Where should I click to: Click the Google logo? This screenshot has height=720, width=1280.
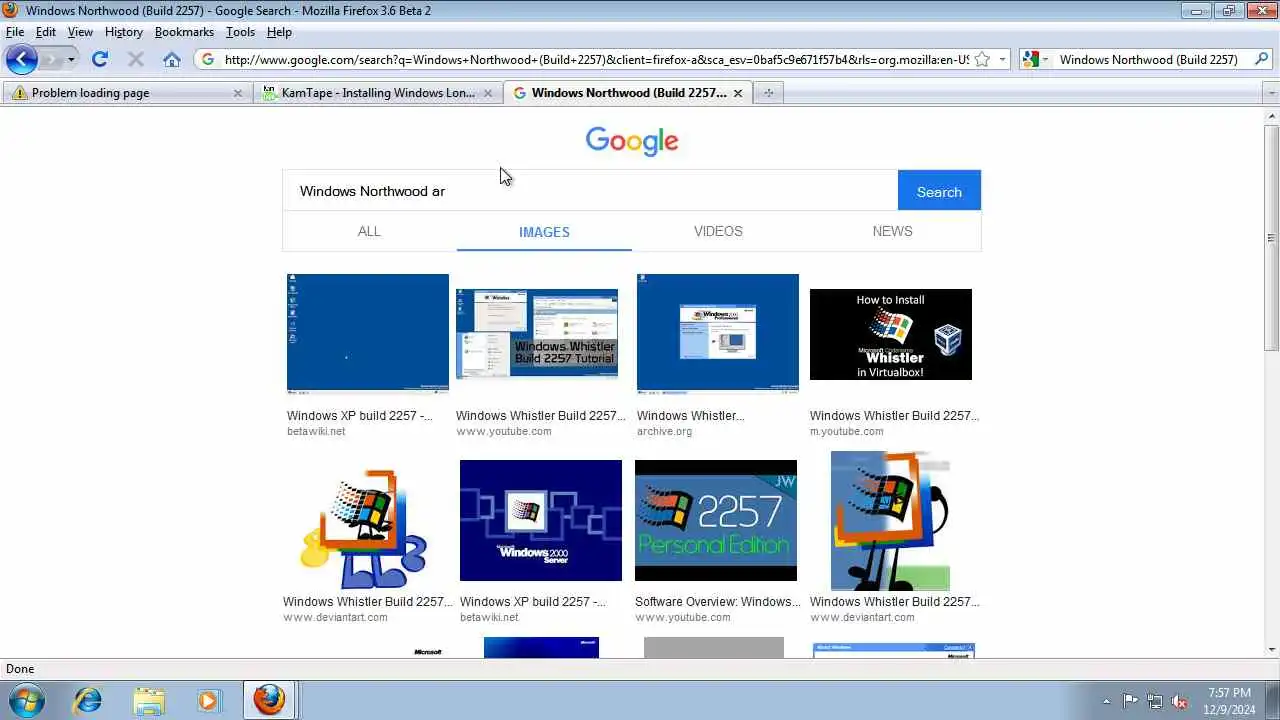(x=632, y=141)
